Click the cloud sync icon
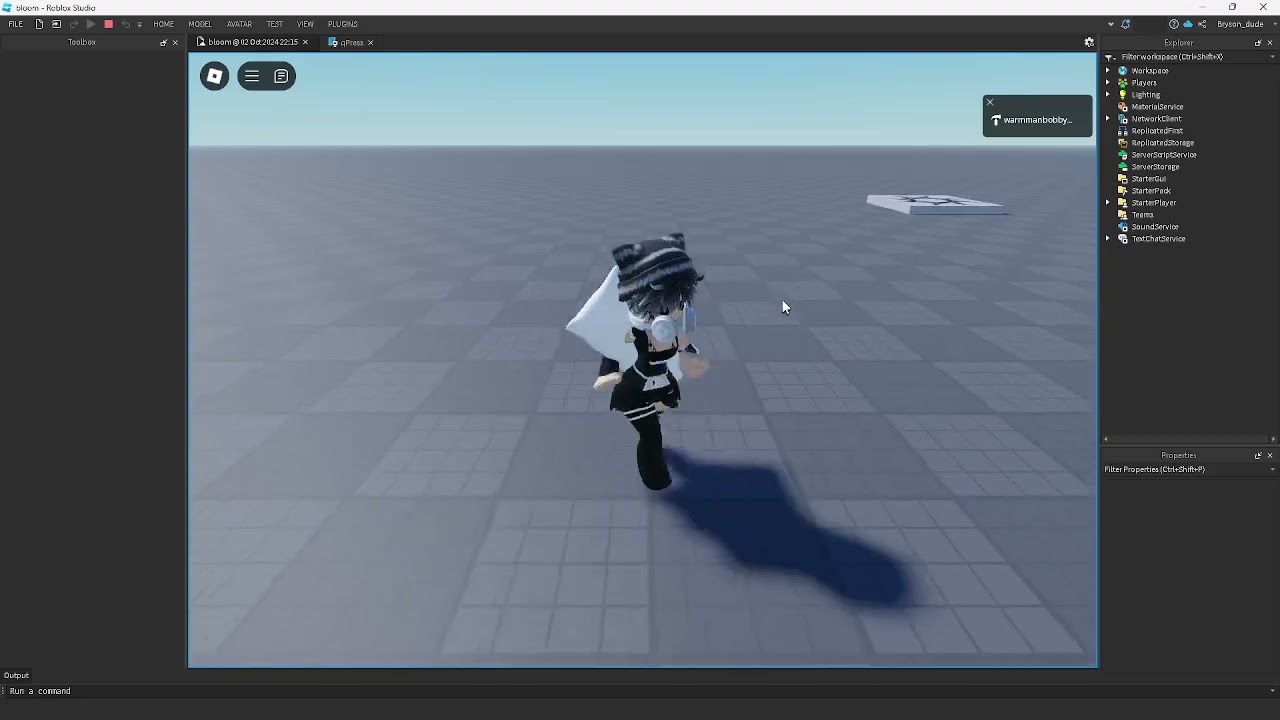Image resolution: width=1280 pixels, height=720 pixels. (1188, 24)
